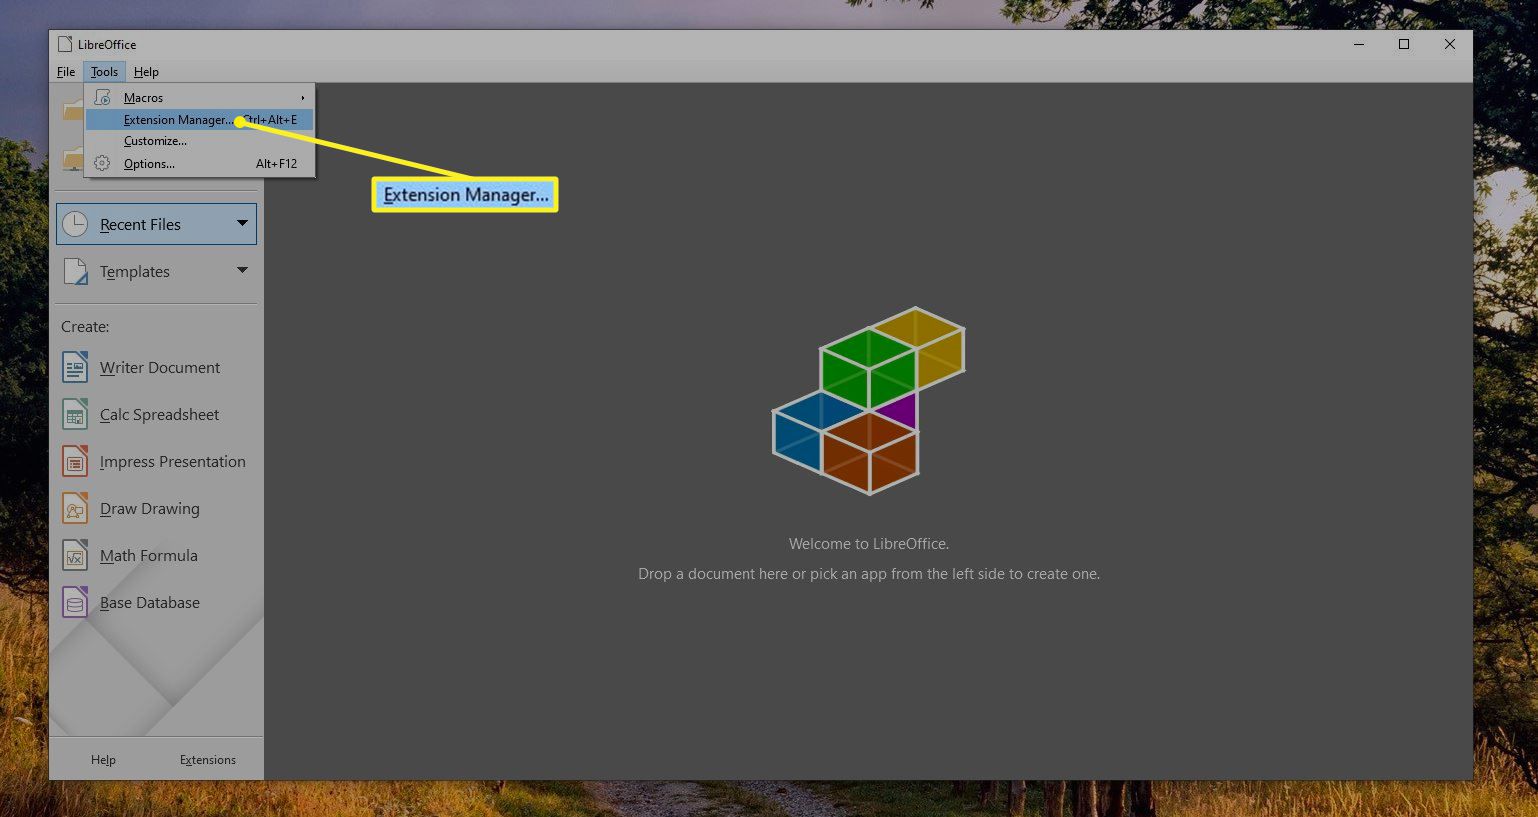Open Options from the Tools menu
1538x817 pixels.
199,163
